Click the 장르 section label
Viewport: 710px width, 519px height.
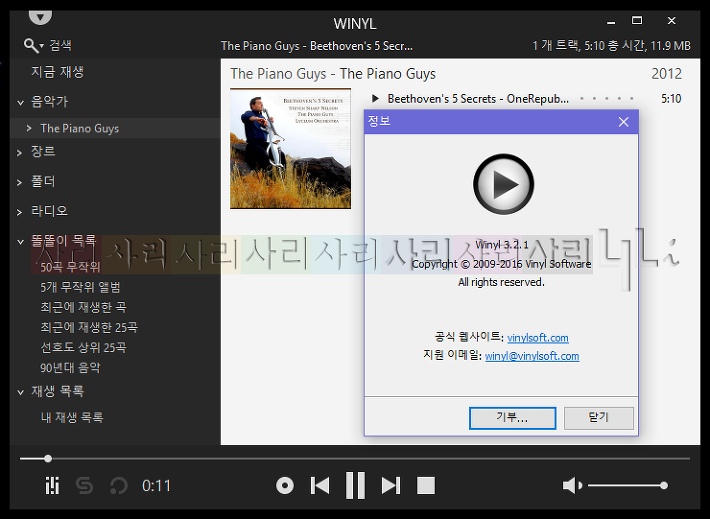pyautogui.click(x=43, y=151)
